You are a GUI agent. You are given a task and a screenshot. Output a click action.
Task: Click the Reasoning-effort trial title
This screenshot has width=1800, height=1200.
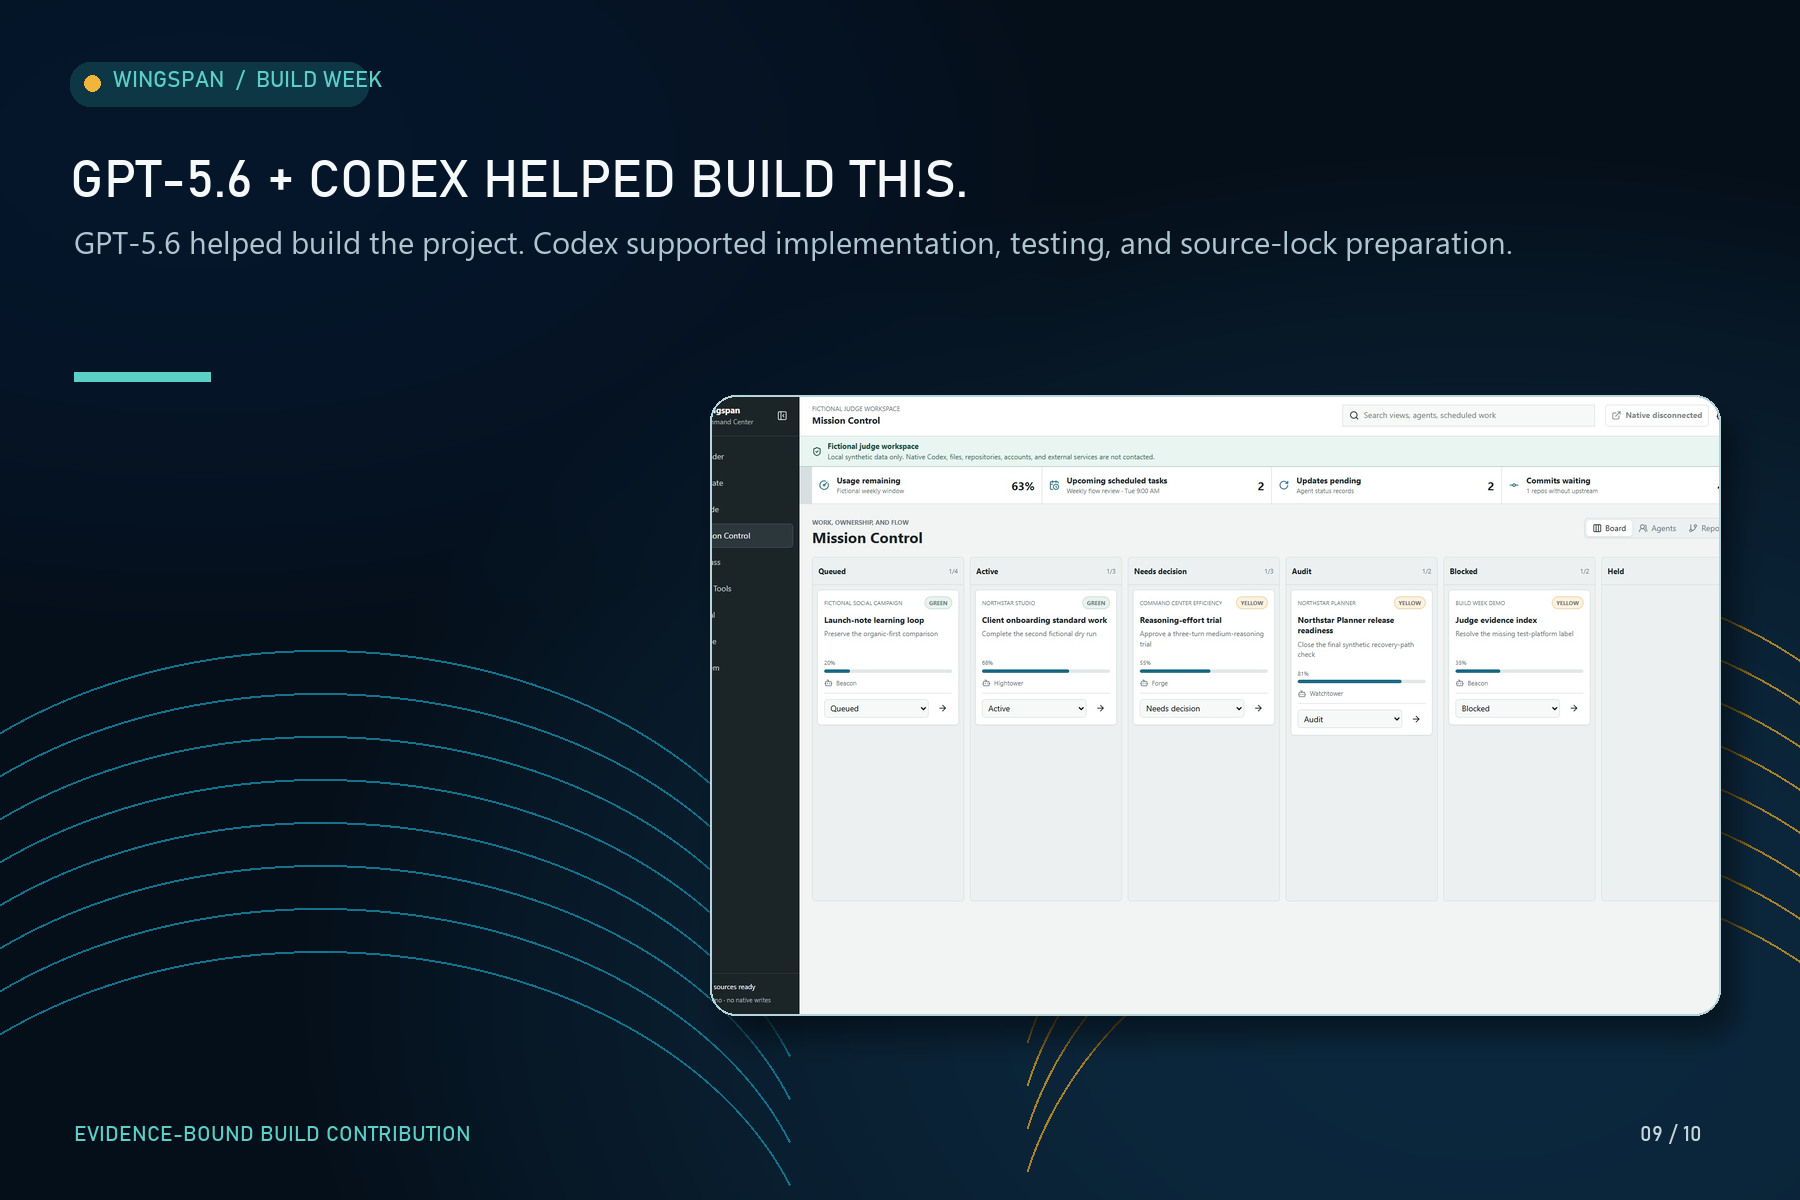[x=1181, y=621]
